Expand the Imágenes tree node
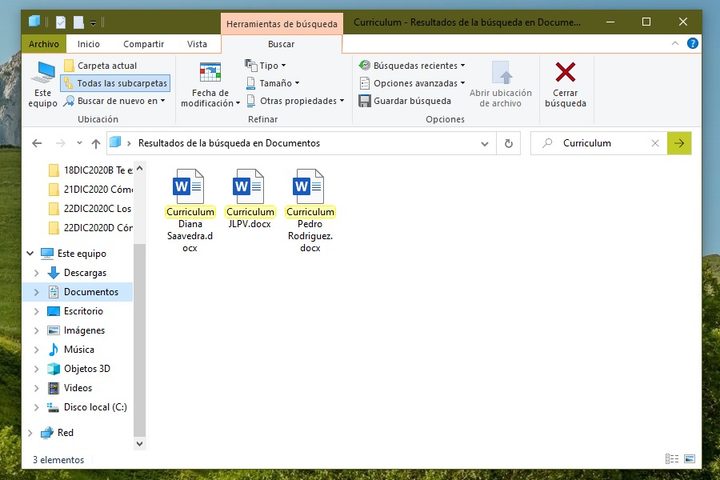This screenshot has height=480, width=720. point(36,331)
